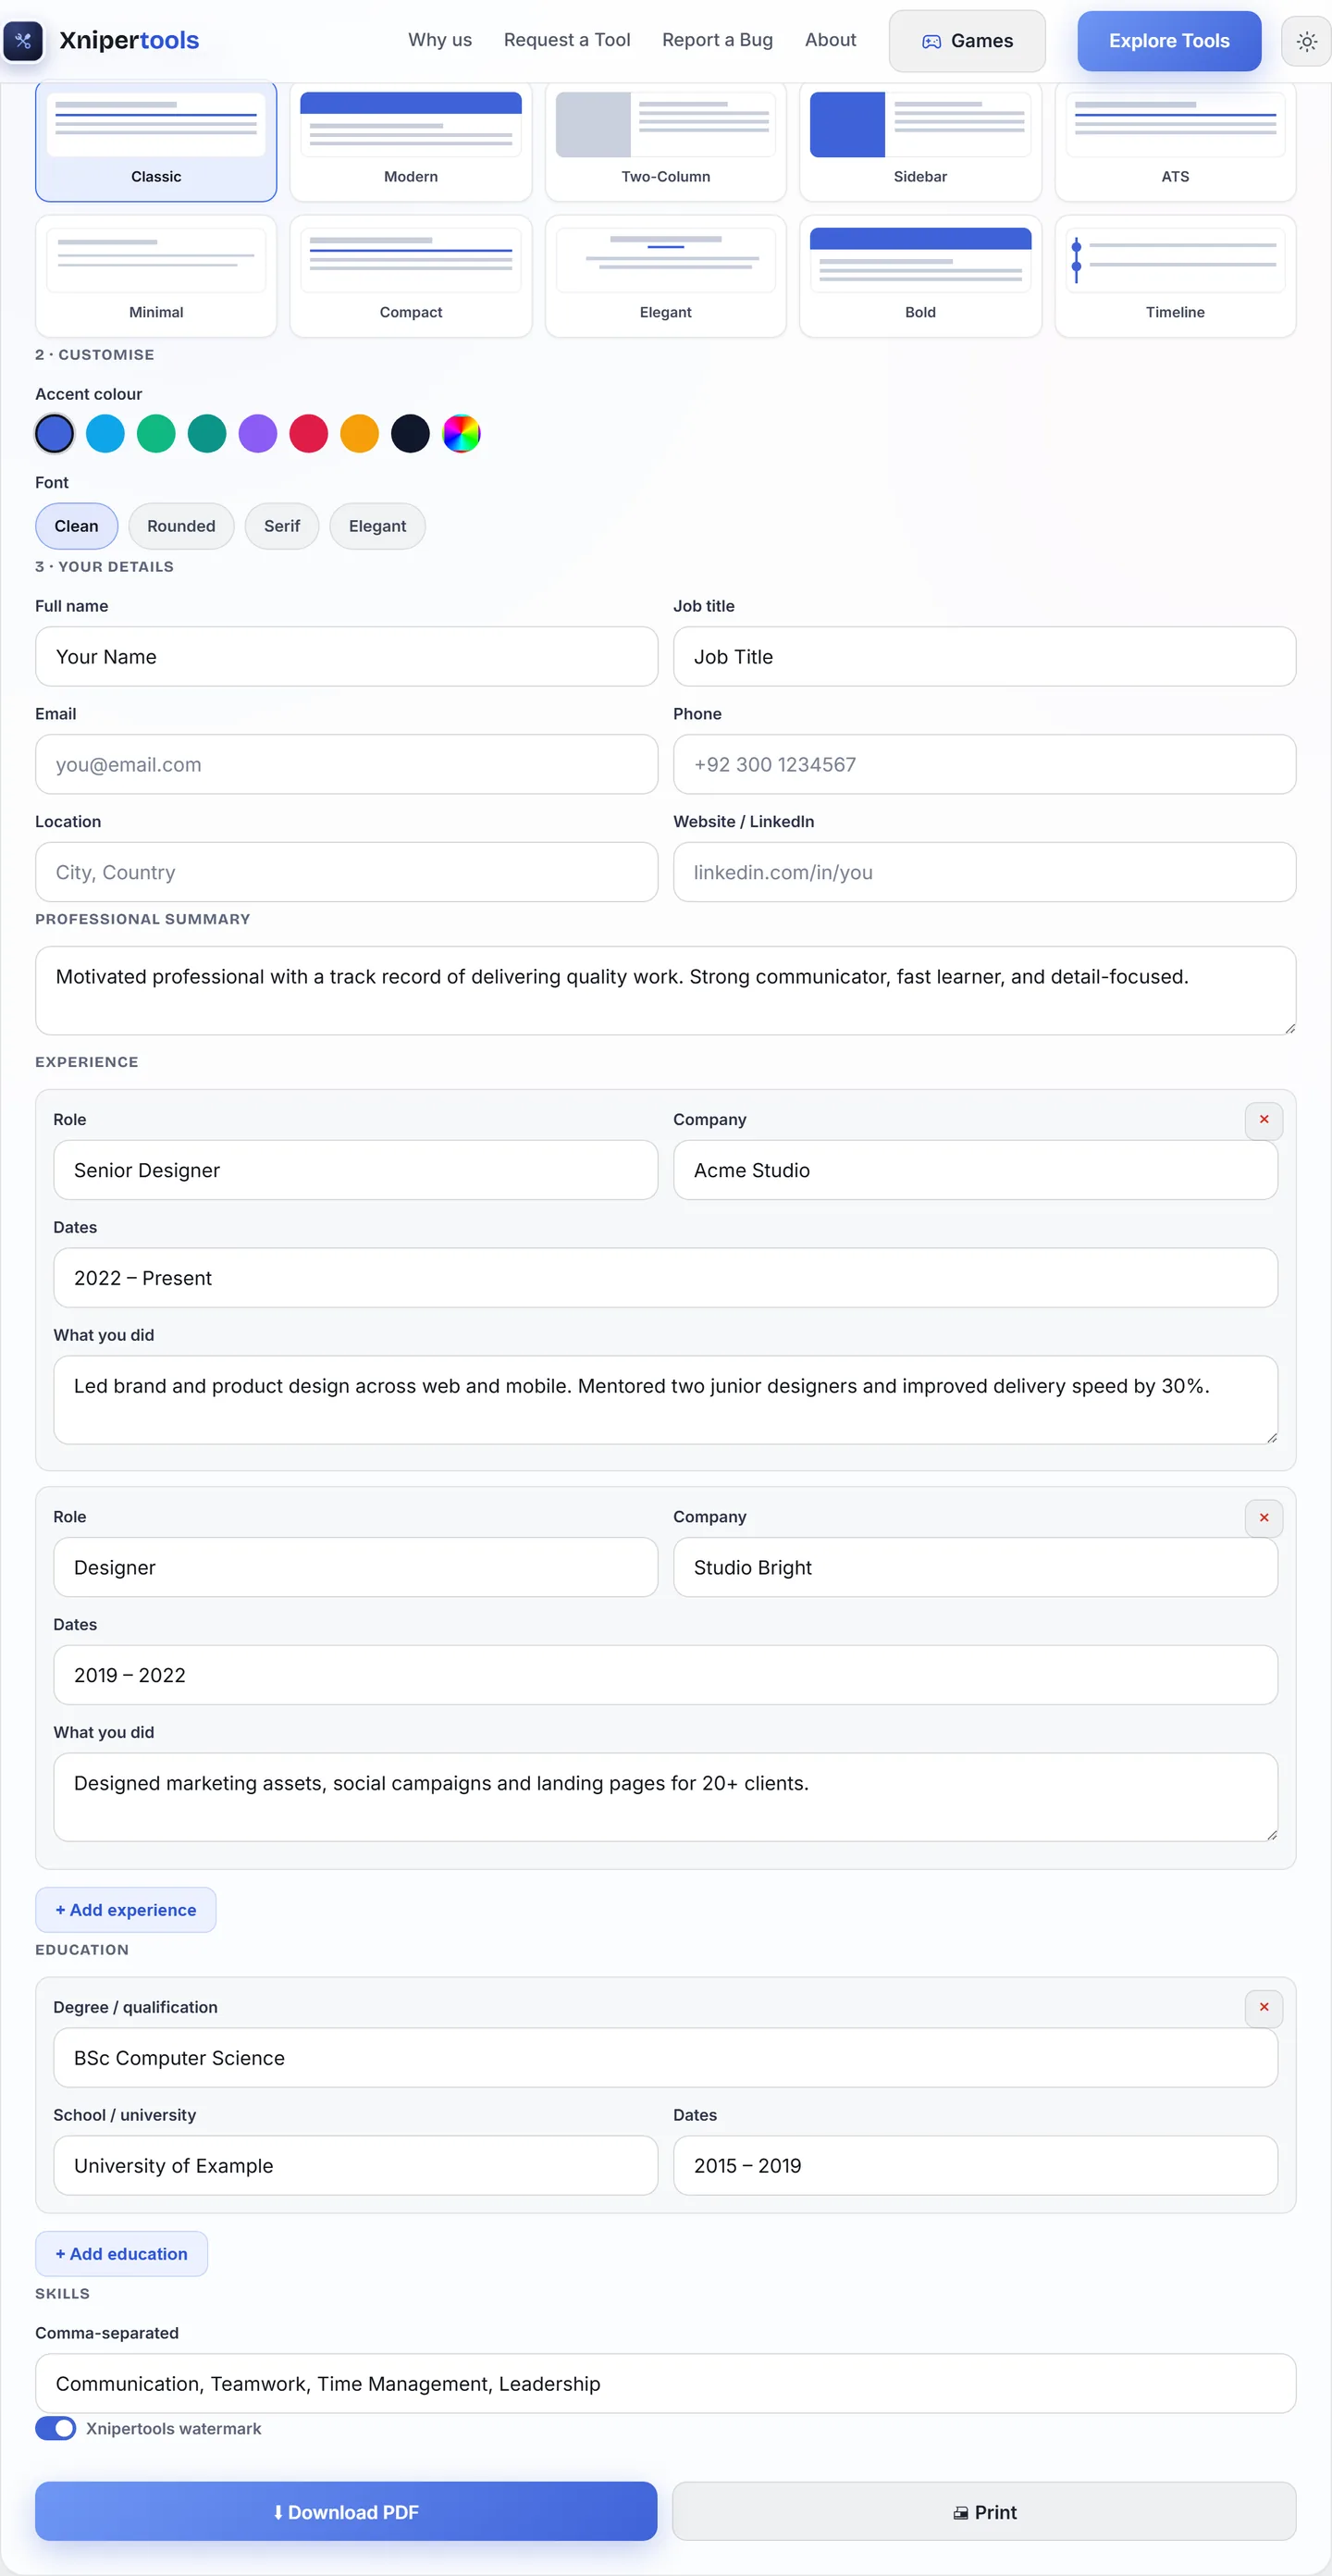Download the resume as PDF
The image size is (1332, 2576).
pyautogui.click(x=346, y=2512)
